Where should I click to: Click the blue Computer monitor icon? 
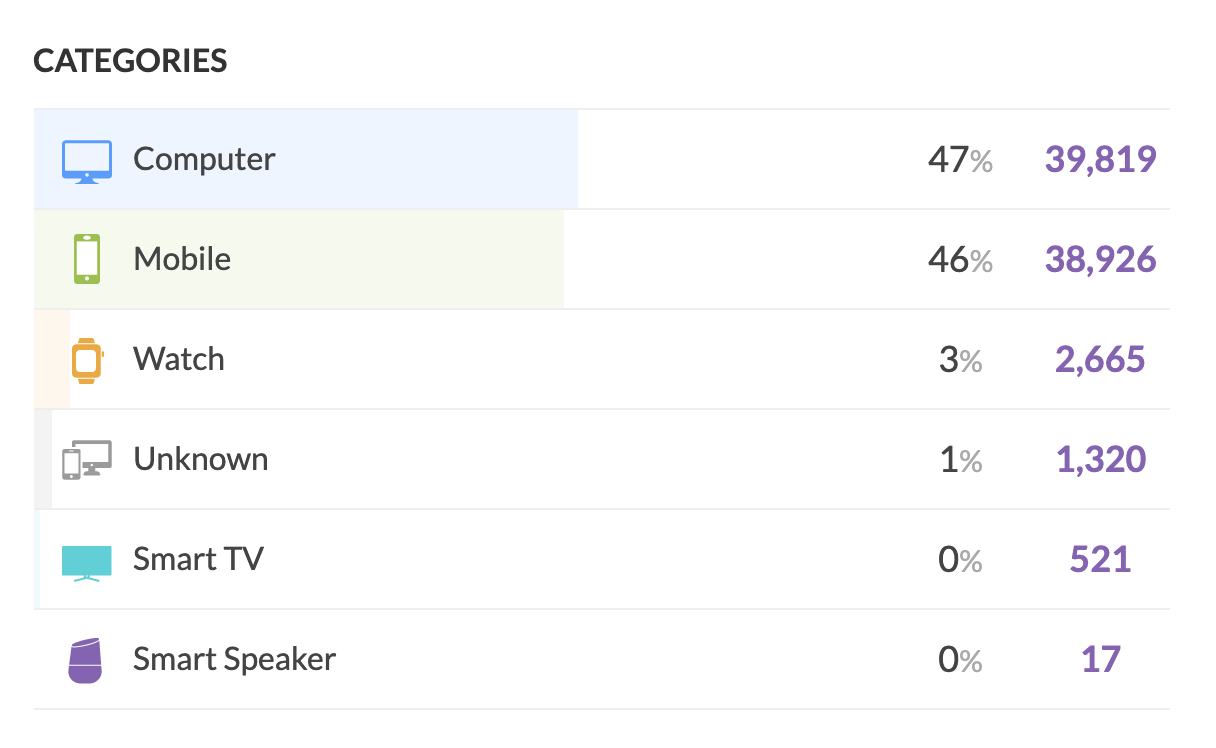[87, 161]
